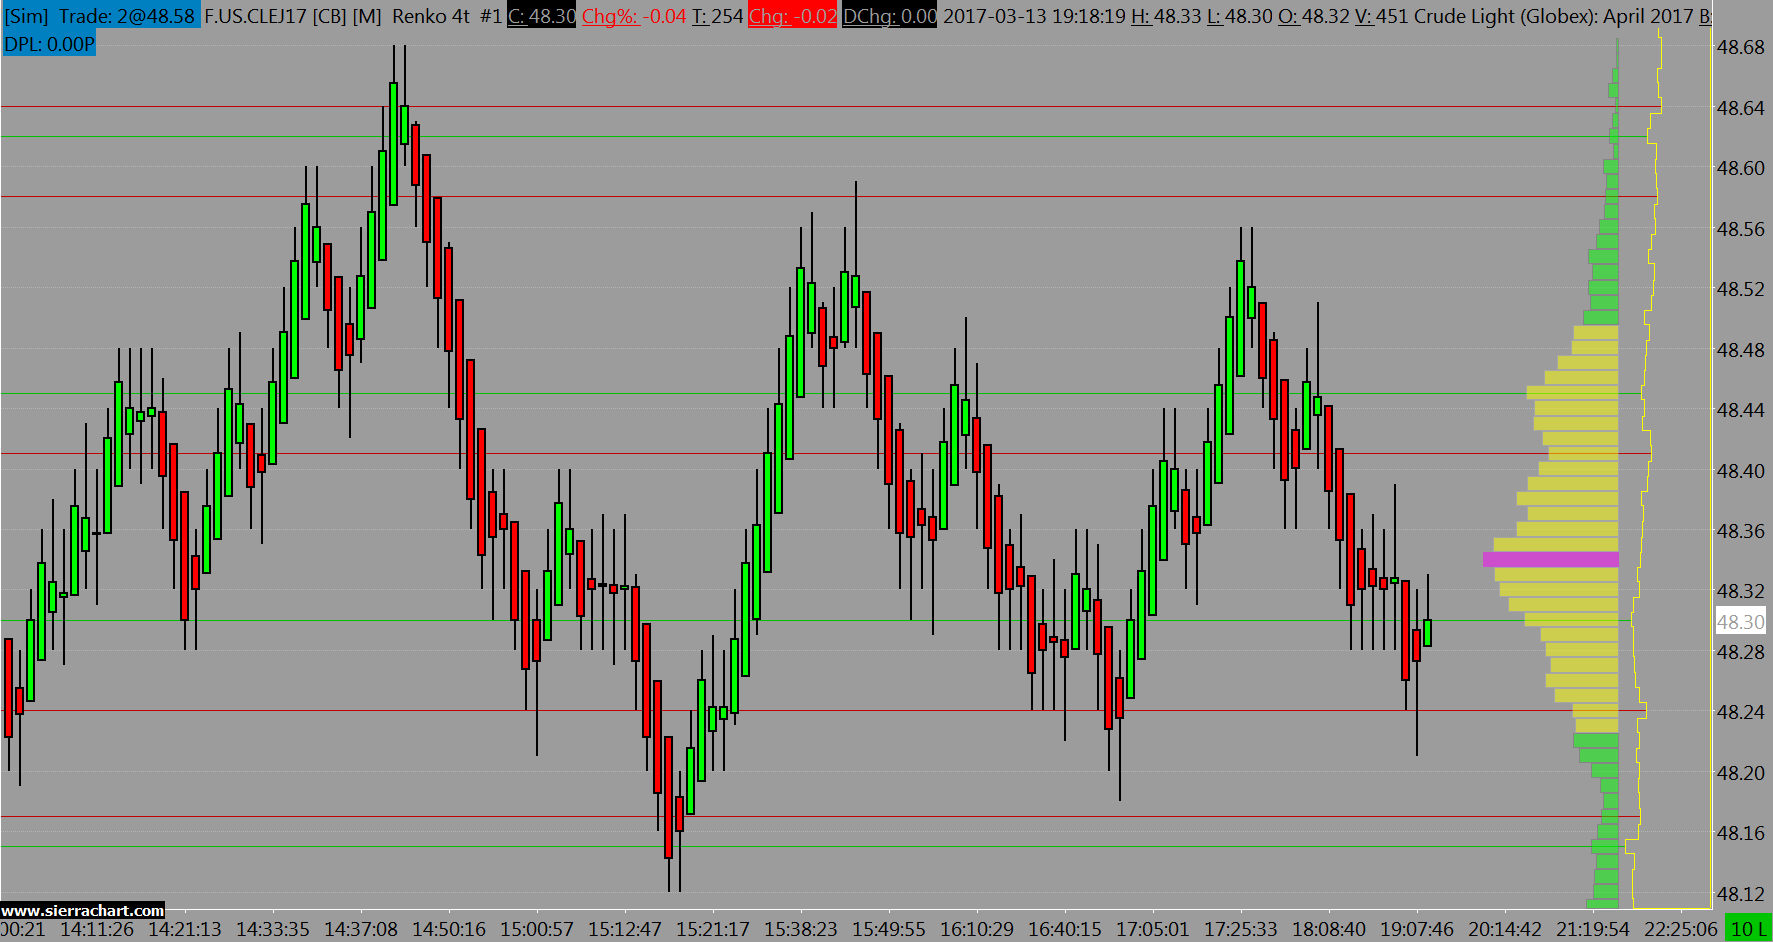Viewport: 1773px width, 942px height.
Task: Click the 'Chg%: -0.04' percent change field
Action: [x=634, y=16]
